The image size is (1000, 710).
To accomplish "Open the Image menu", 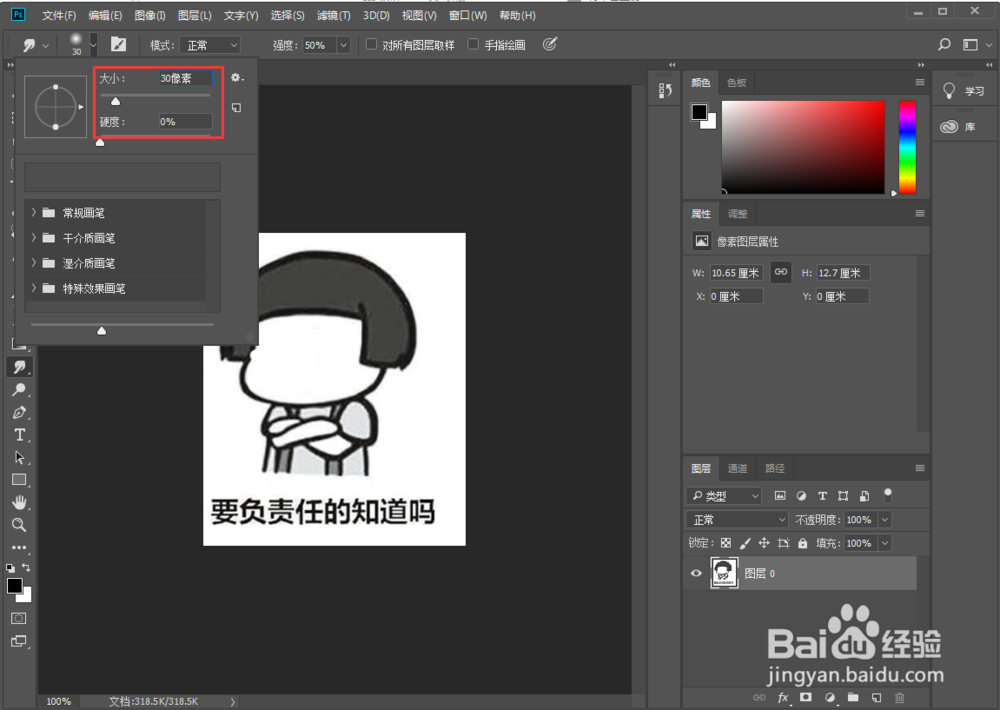I will click(x=150, y=15).
